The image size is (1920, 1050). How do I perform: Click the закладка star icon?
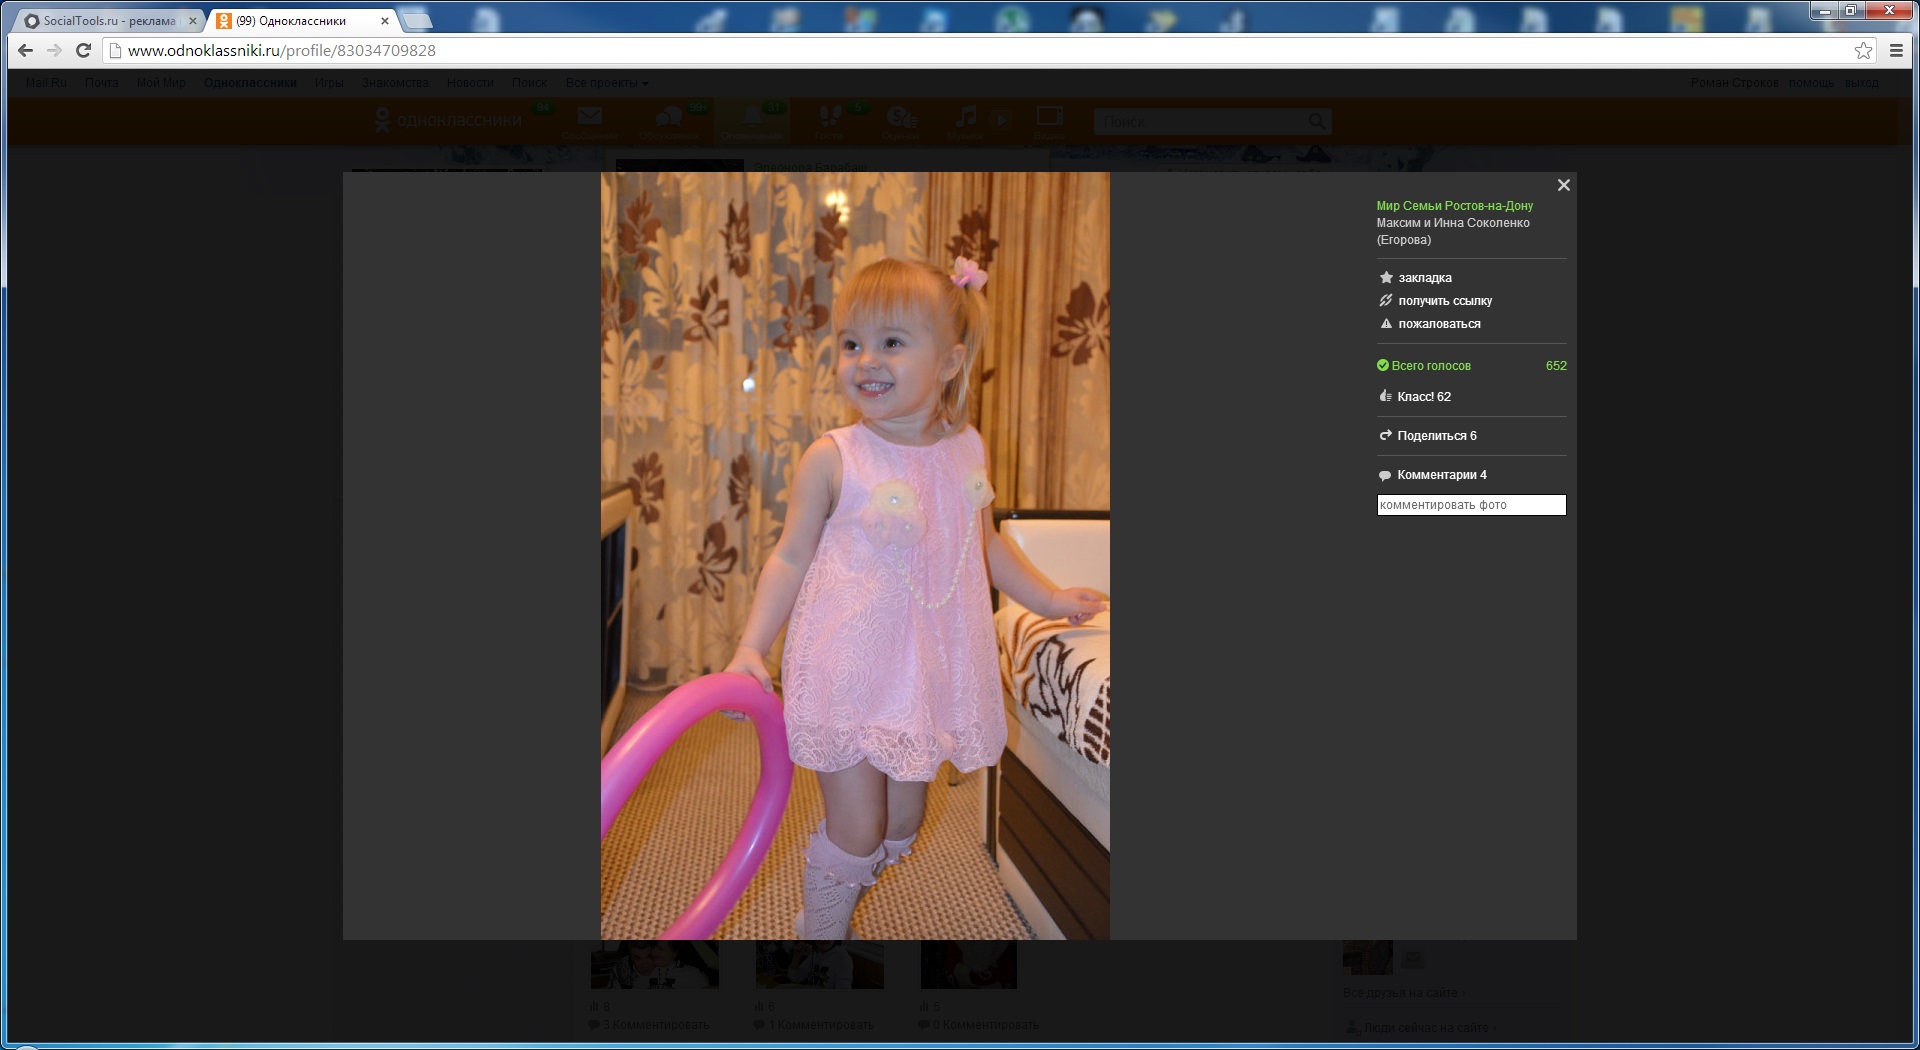point(1386,278)
